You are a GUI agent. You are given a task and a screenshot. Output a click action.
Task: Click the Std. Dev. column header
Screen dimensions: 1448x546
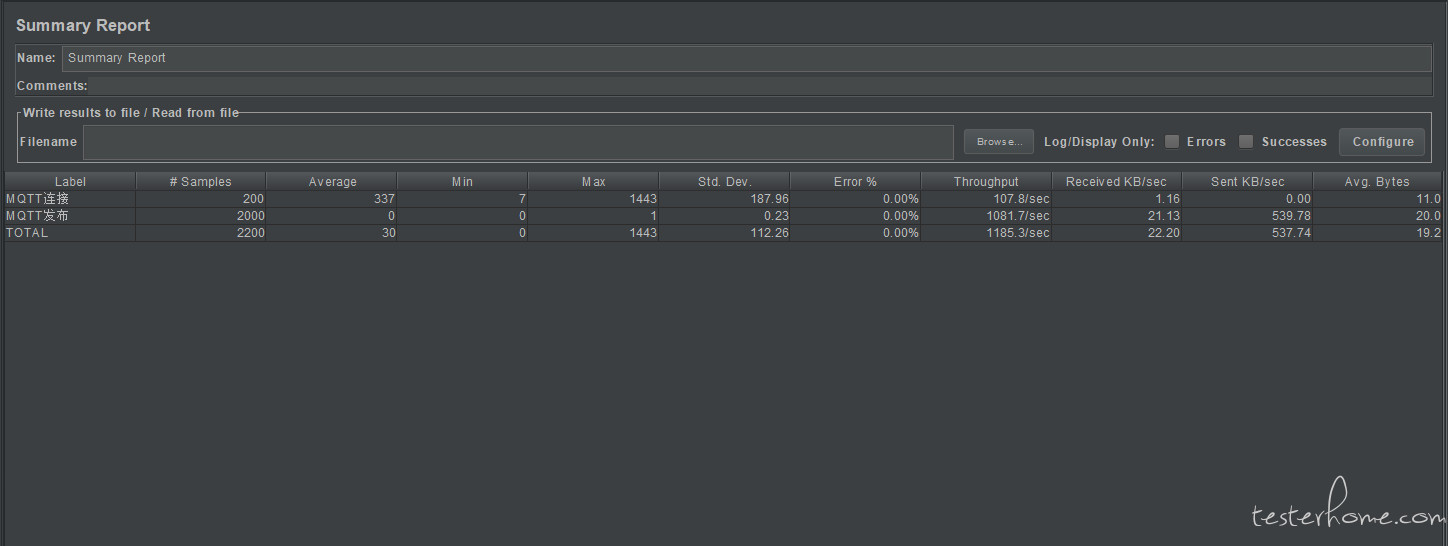(x=724, y=182)
